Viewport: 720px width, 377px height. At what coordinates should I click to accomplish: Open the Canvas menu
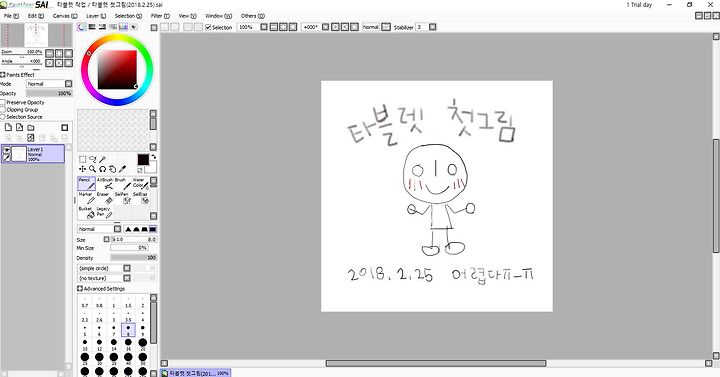click(65, 16)
